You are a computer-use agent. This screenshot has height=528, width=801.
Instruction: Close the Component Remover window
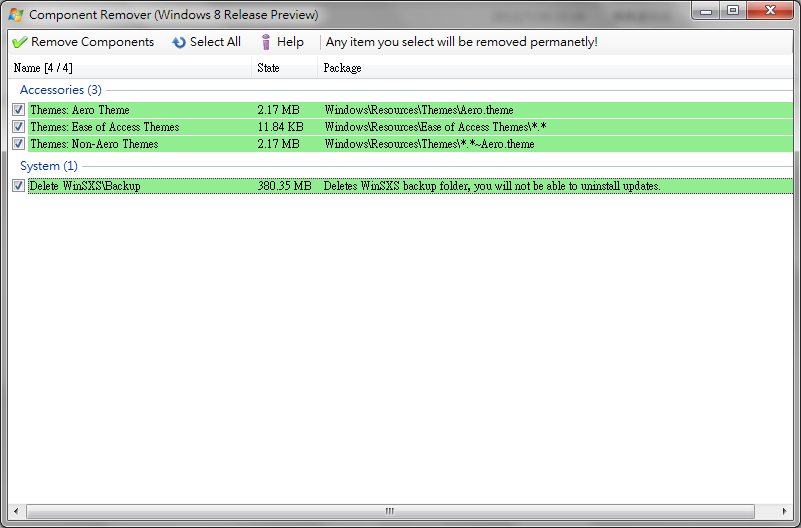click(770, 10)
